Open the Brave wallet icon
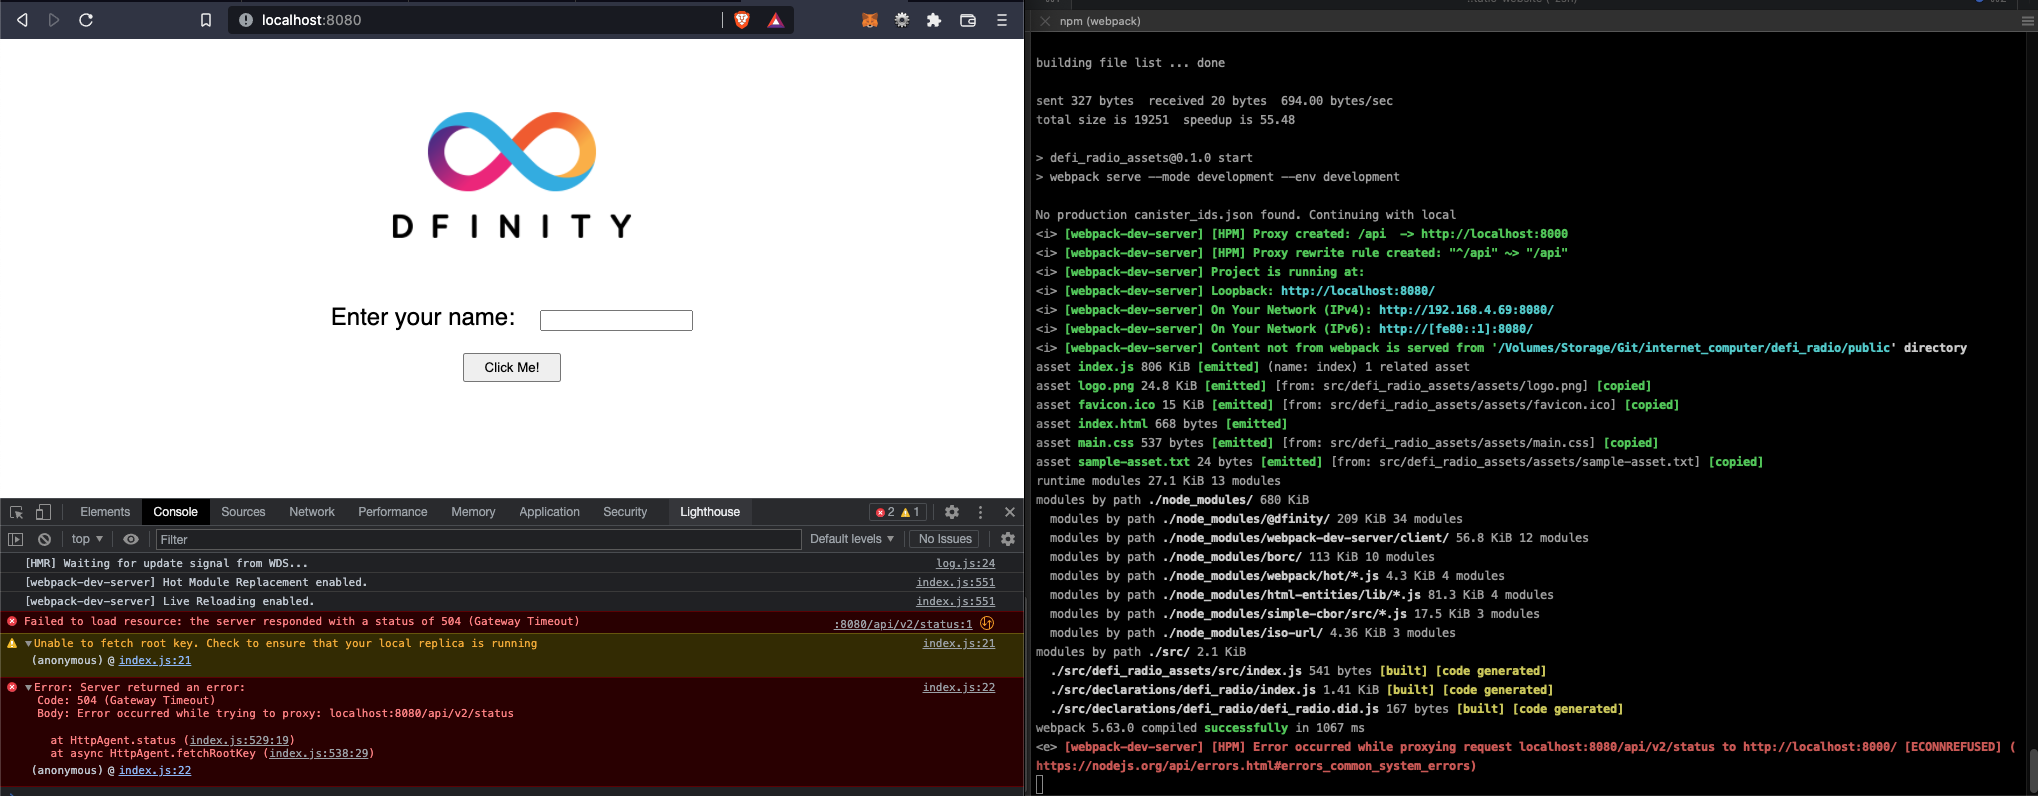 pyautogui.click(x=967, y=20)
